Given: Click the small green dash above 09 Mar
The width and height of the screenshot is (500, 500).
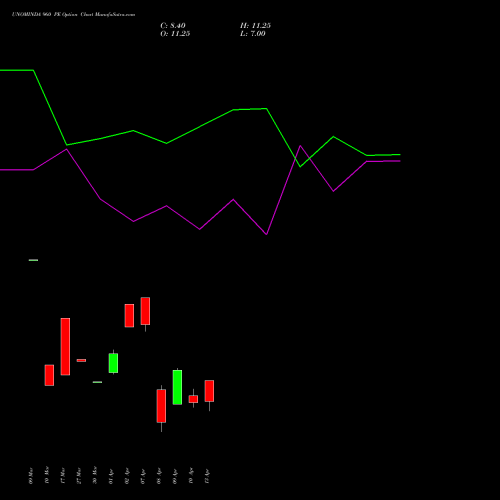Looking at the screenshot, I should pyautogui.click(x=33, y=260).
